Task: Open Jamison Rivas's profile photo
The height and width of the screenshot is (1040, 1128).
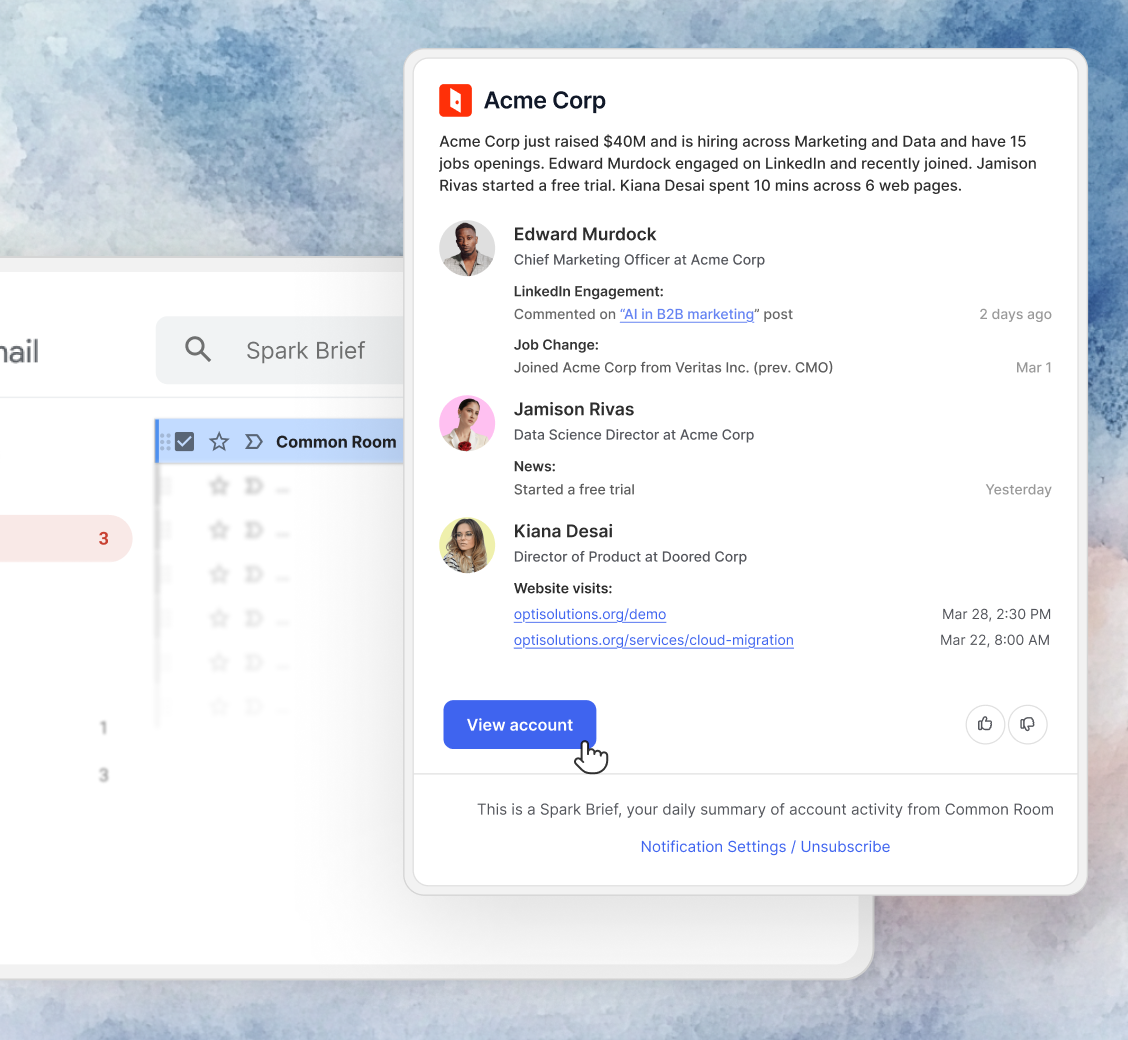Action: coord(467,423)
